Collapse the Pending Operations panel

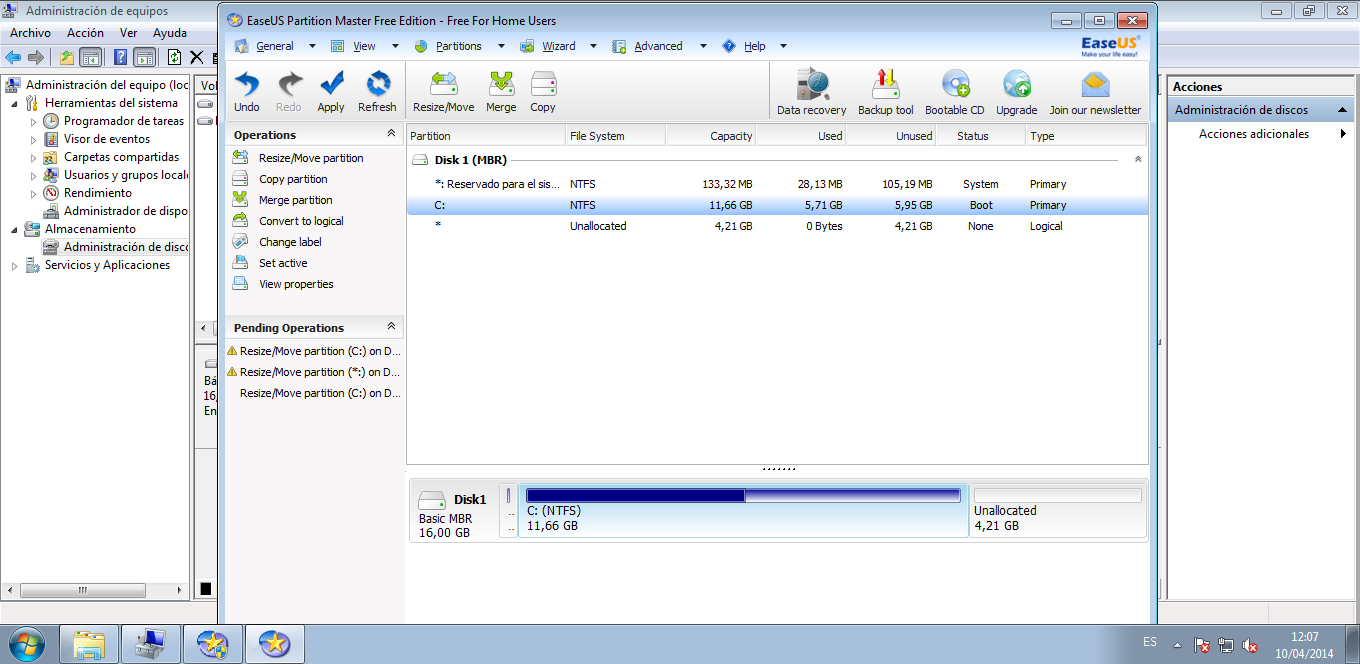tap(391, 327)
